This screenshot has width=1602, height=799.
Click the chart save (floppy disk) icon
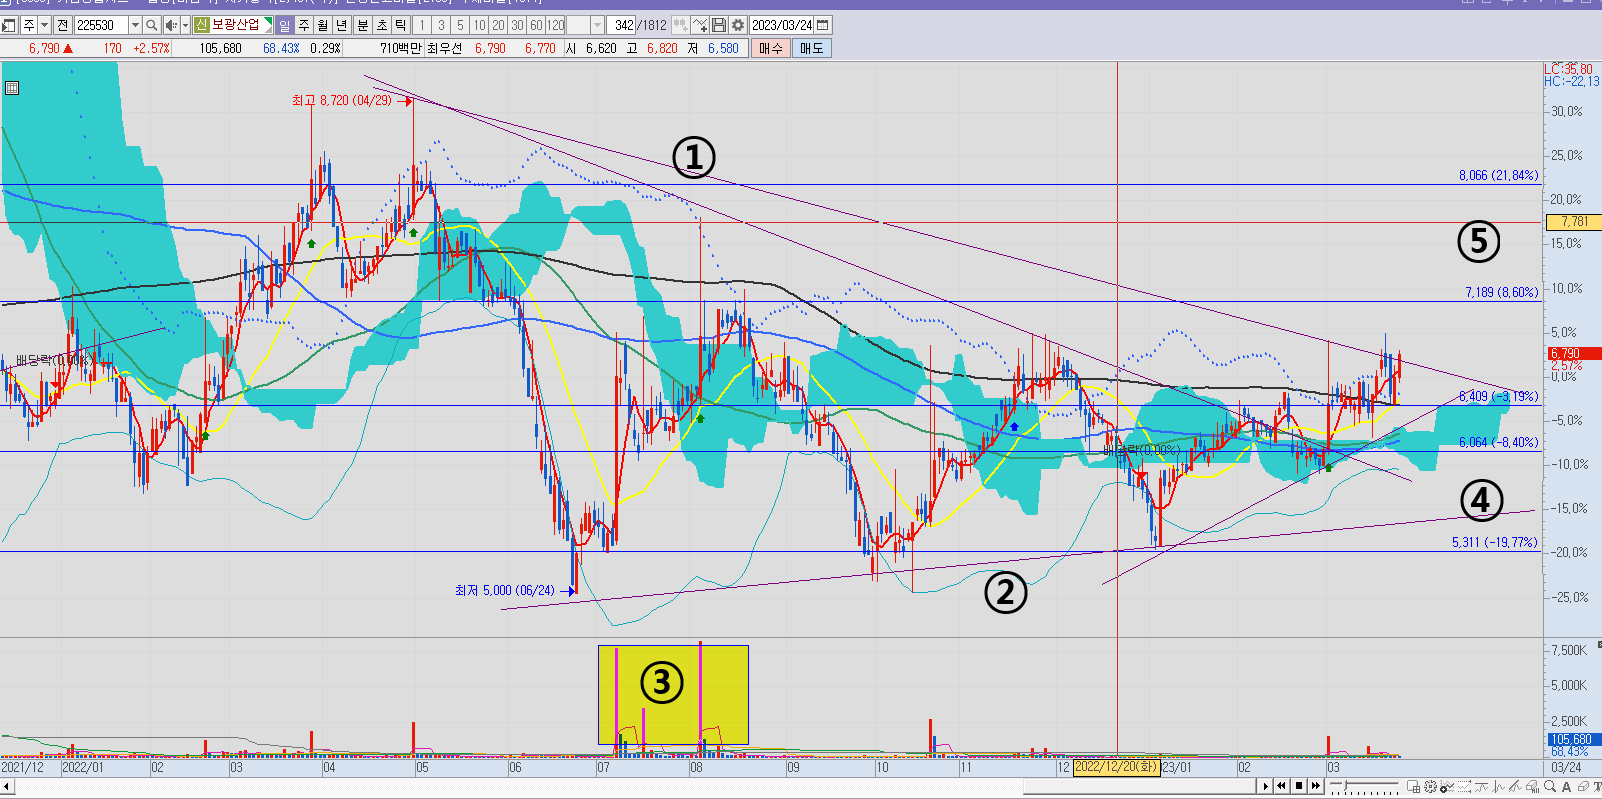718,25
